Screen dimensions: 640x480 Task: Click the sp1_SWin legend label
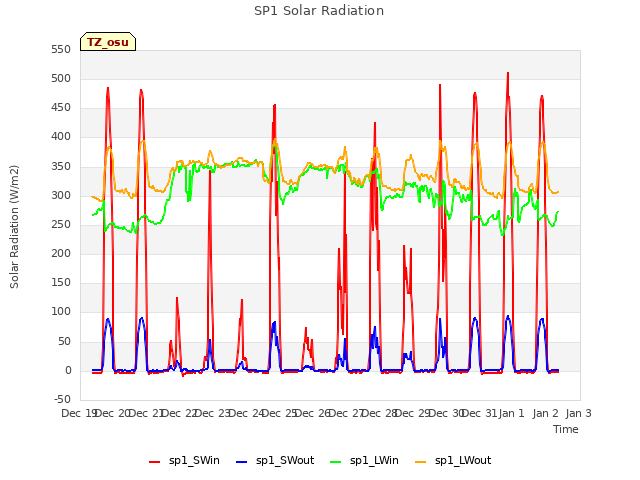(194, 461)
